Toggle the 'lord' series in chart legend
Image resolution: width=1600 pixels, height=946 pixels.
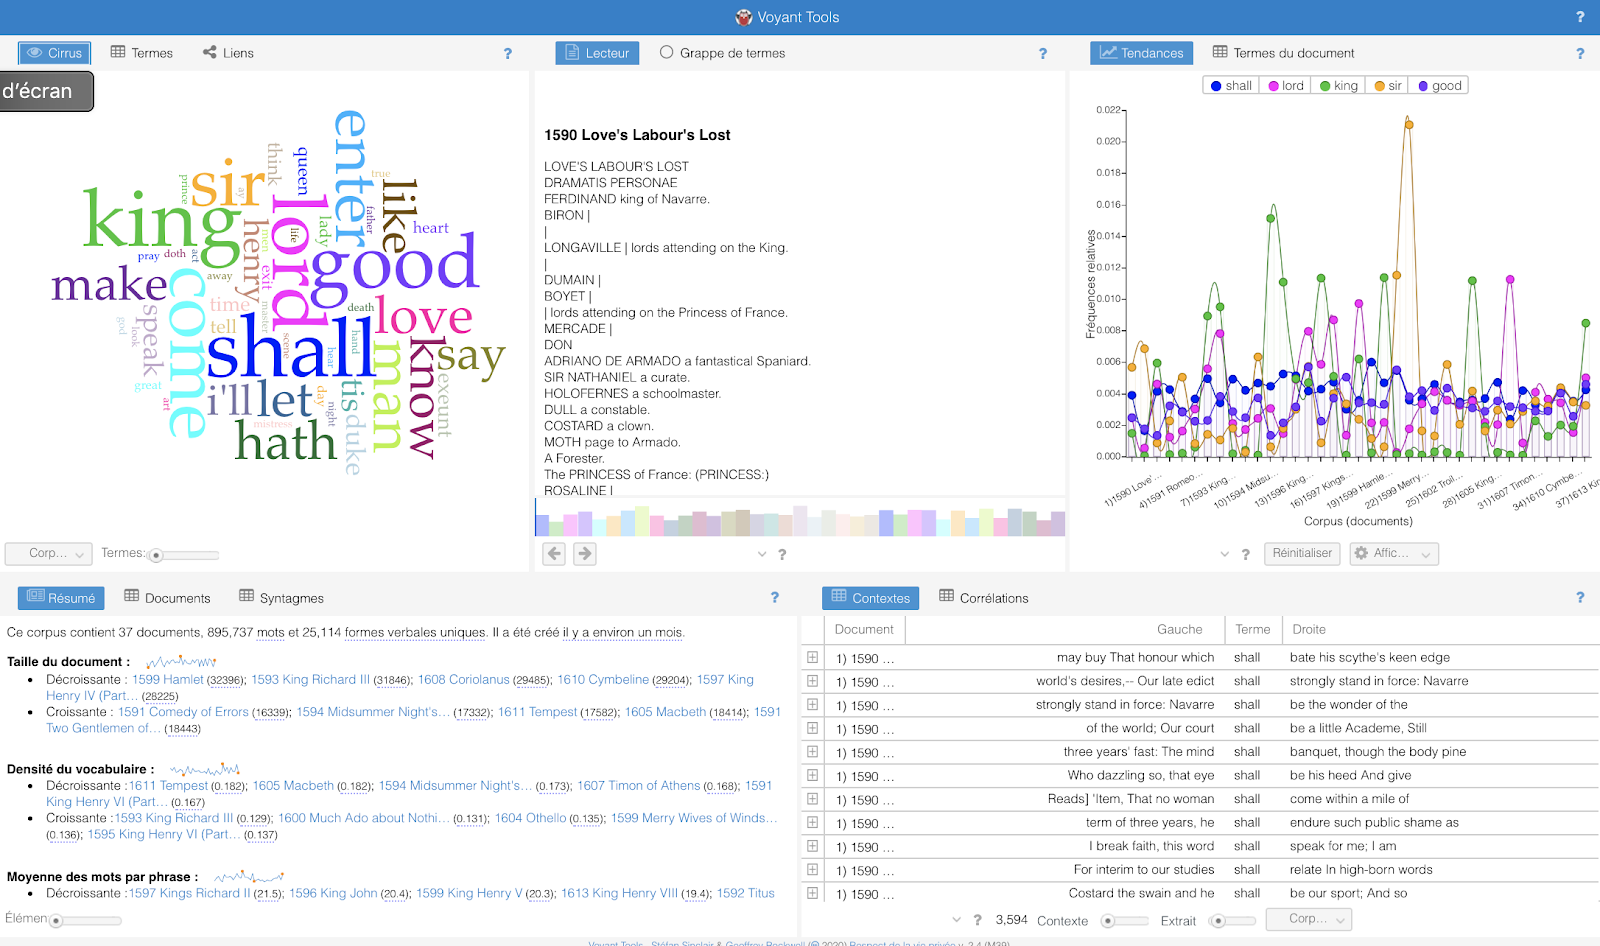pyautogui.click(x=1286, y=86)
